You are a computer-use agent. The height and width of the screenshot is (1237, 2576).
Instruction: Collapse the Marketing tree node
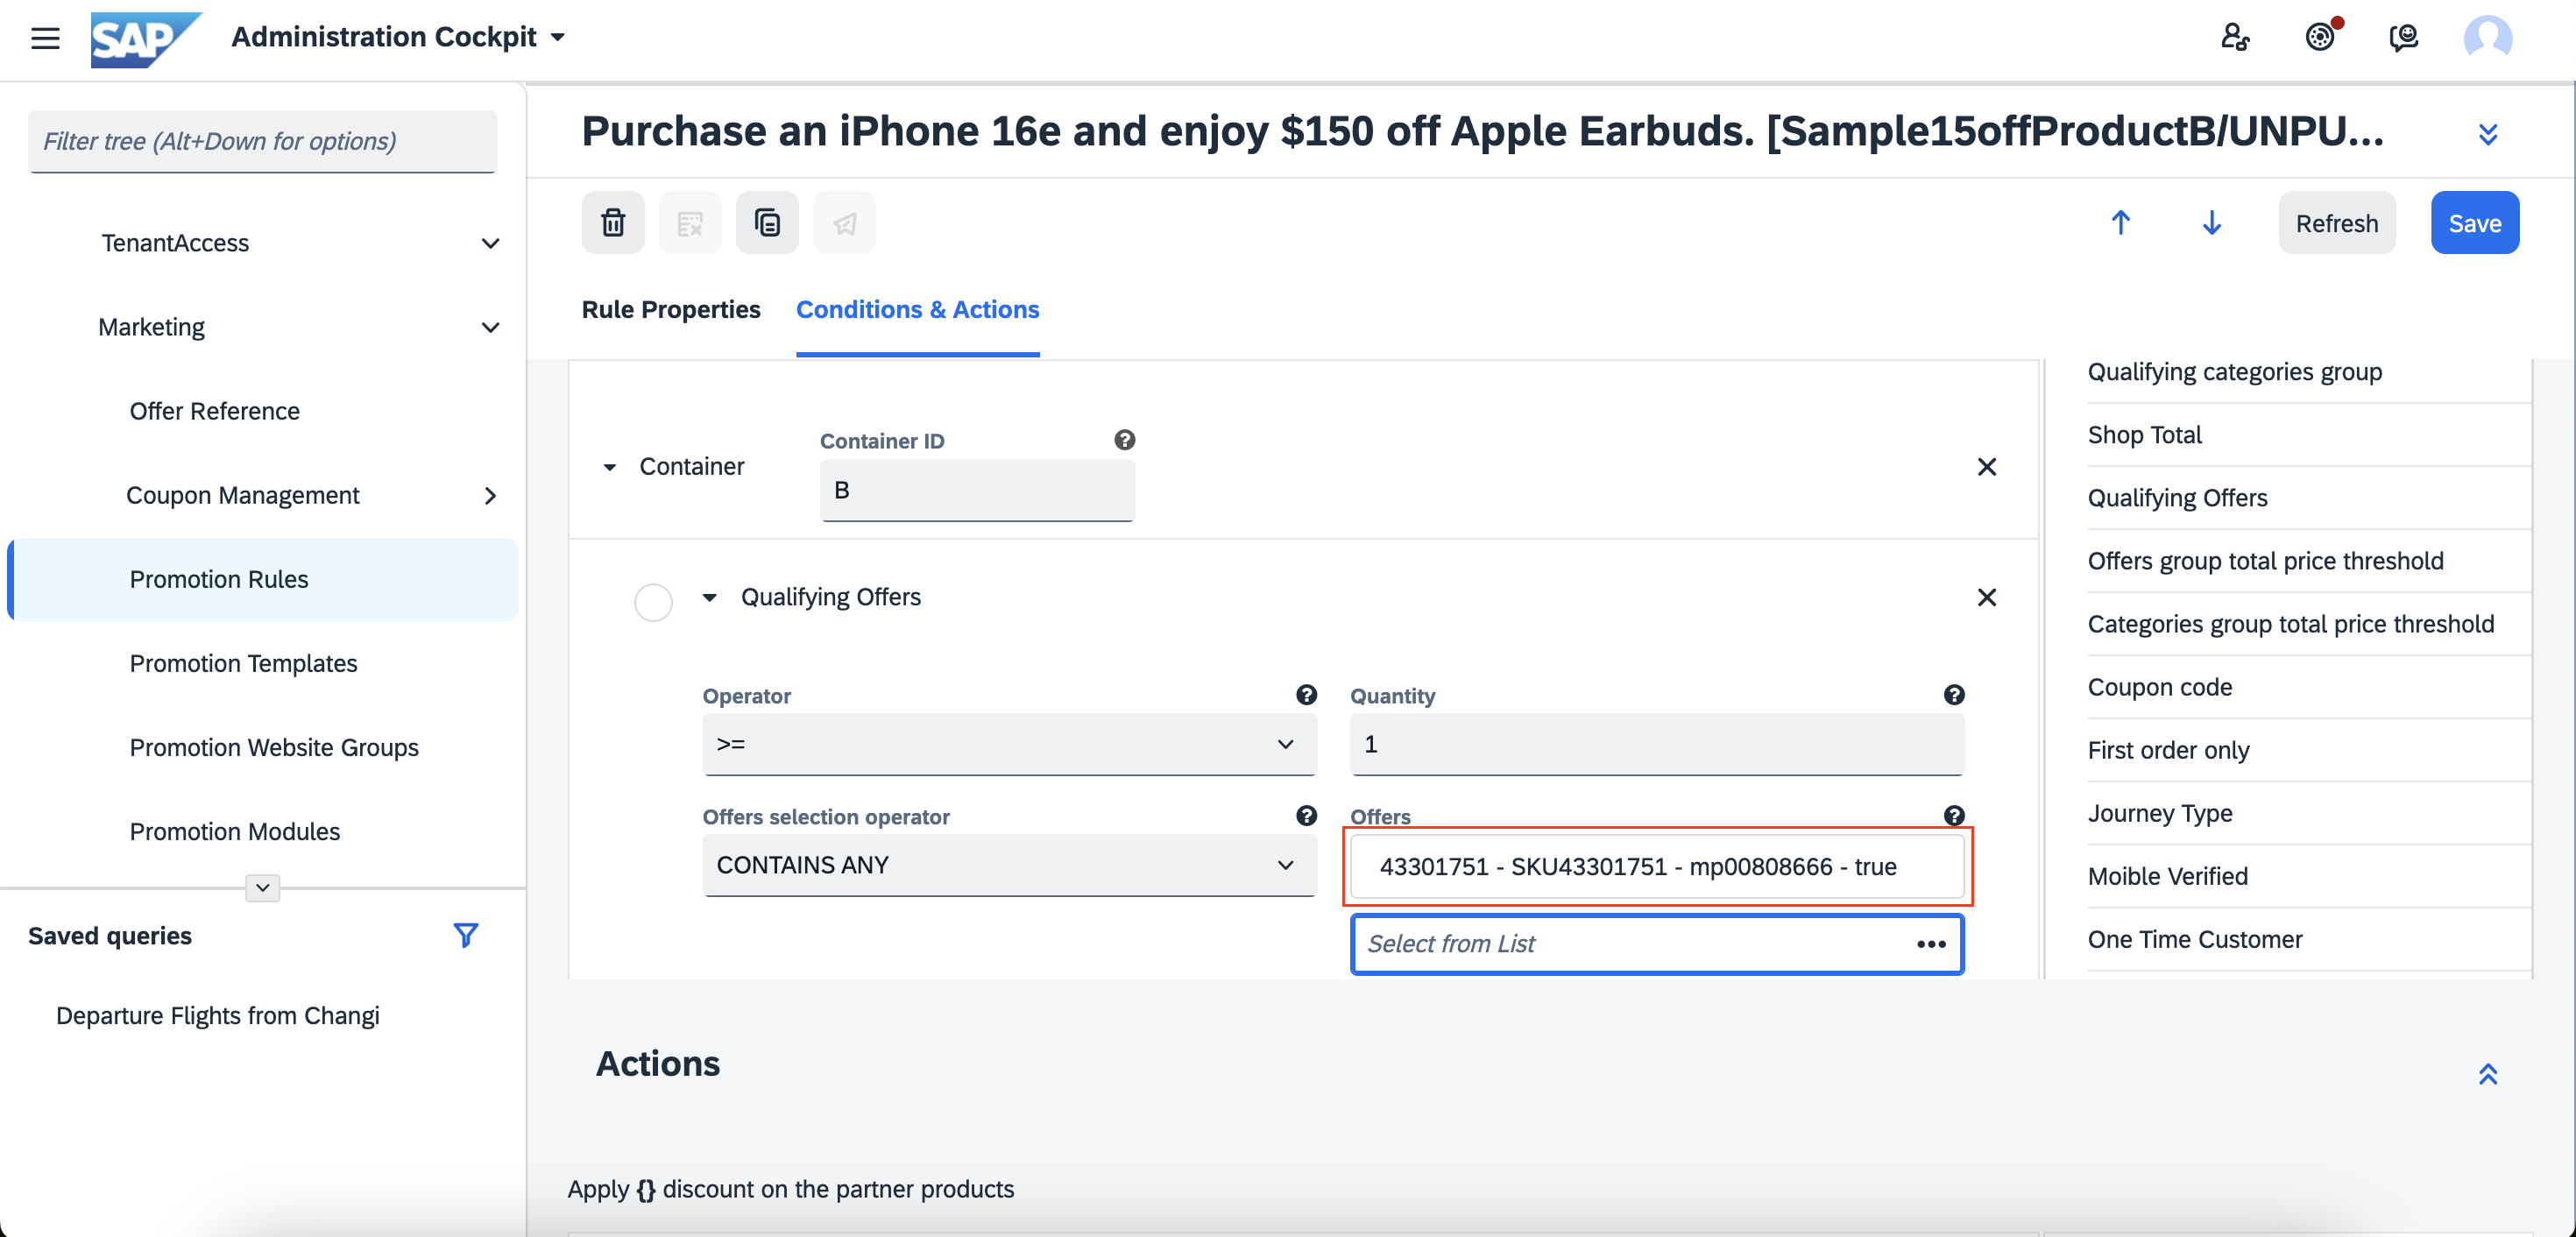click(490, 327)
